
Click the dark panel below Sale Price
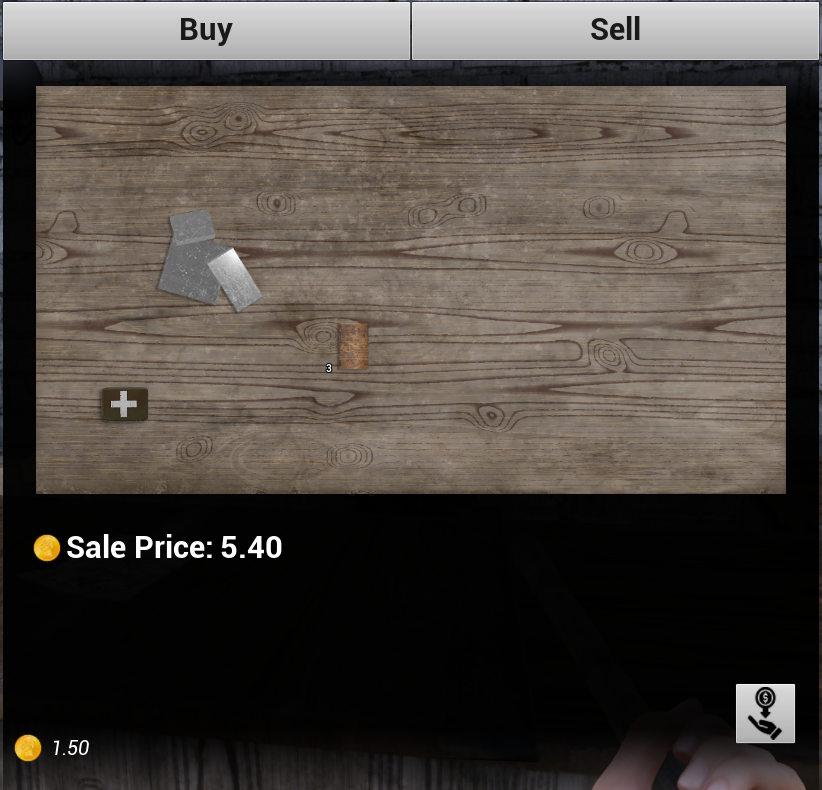point(367,629)
